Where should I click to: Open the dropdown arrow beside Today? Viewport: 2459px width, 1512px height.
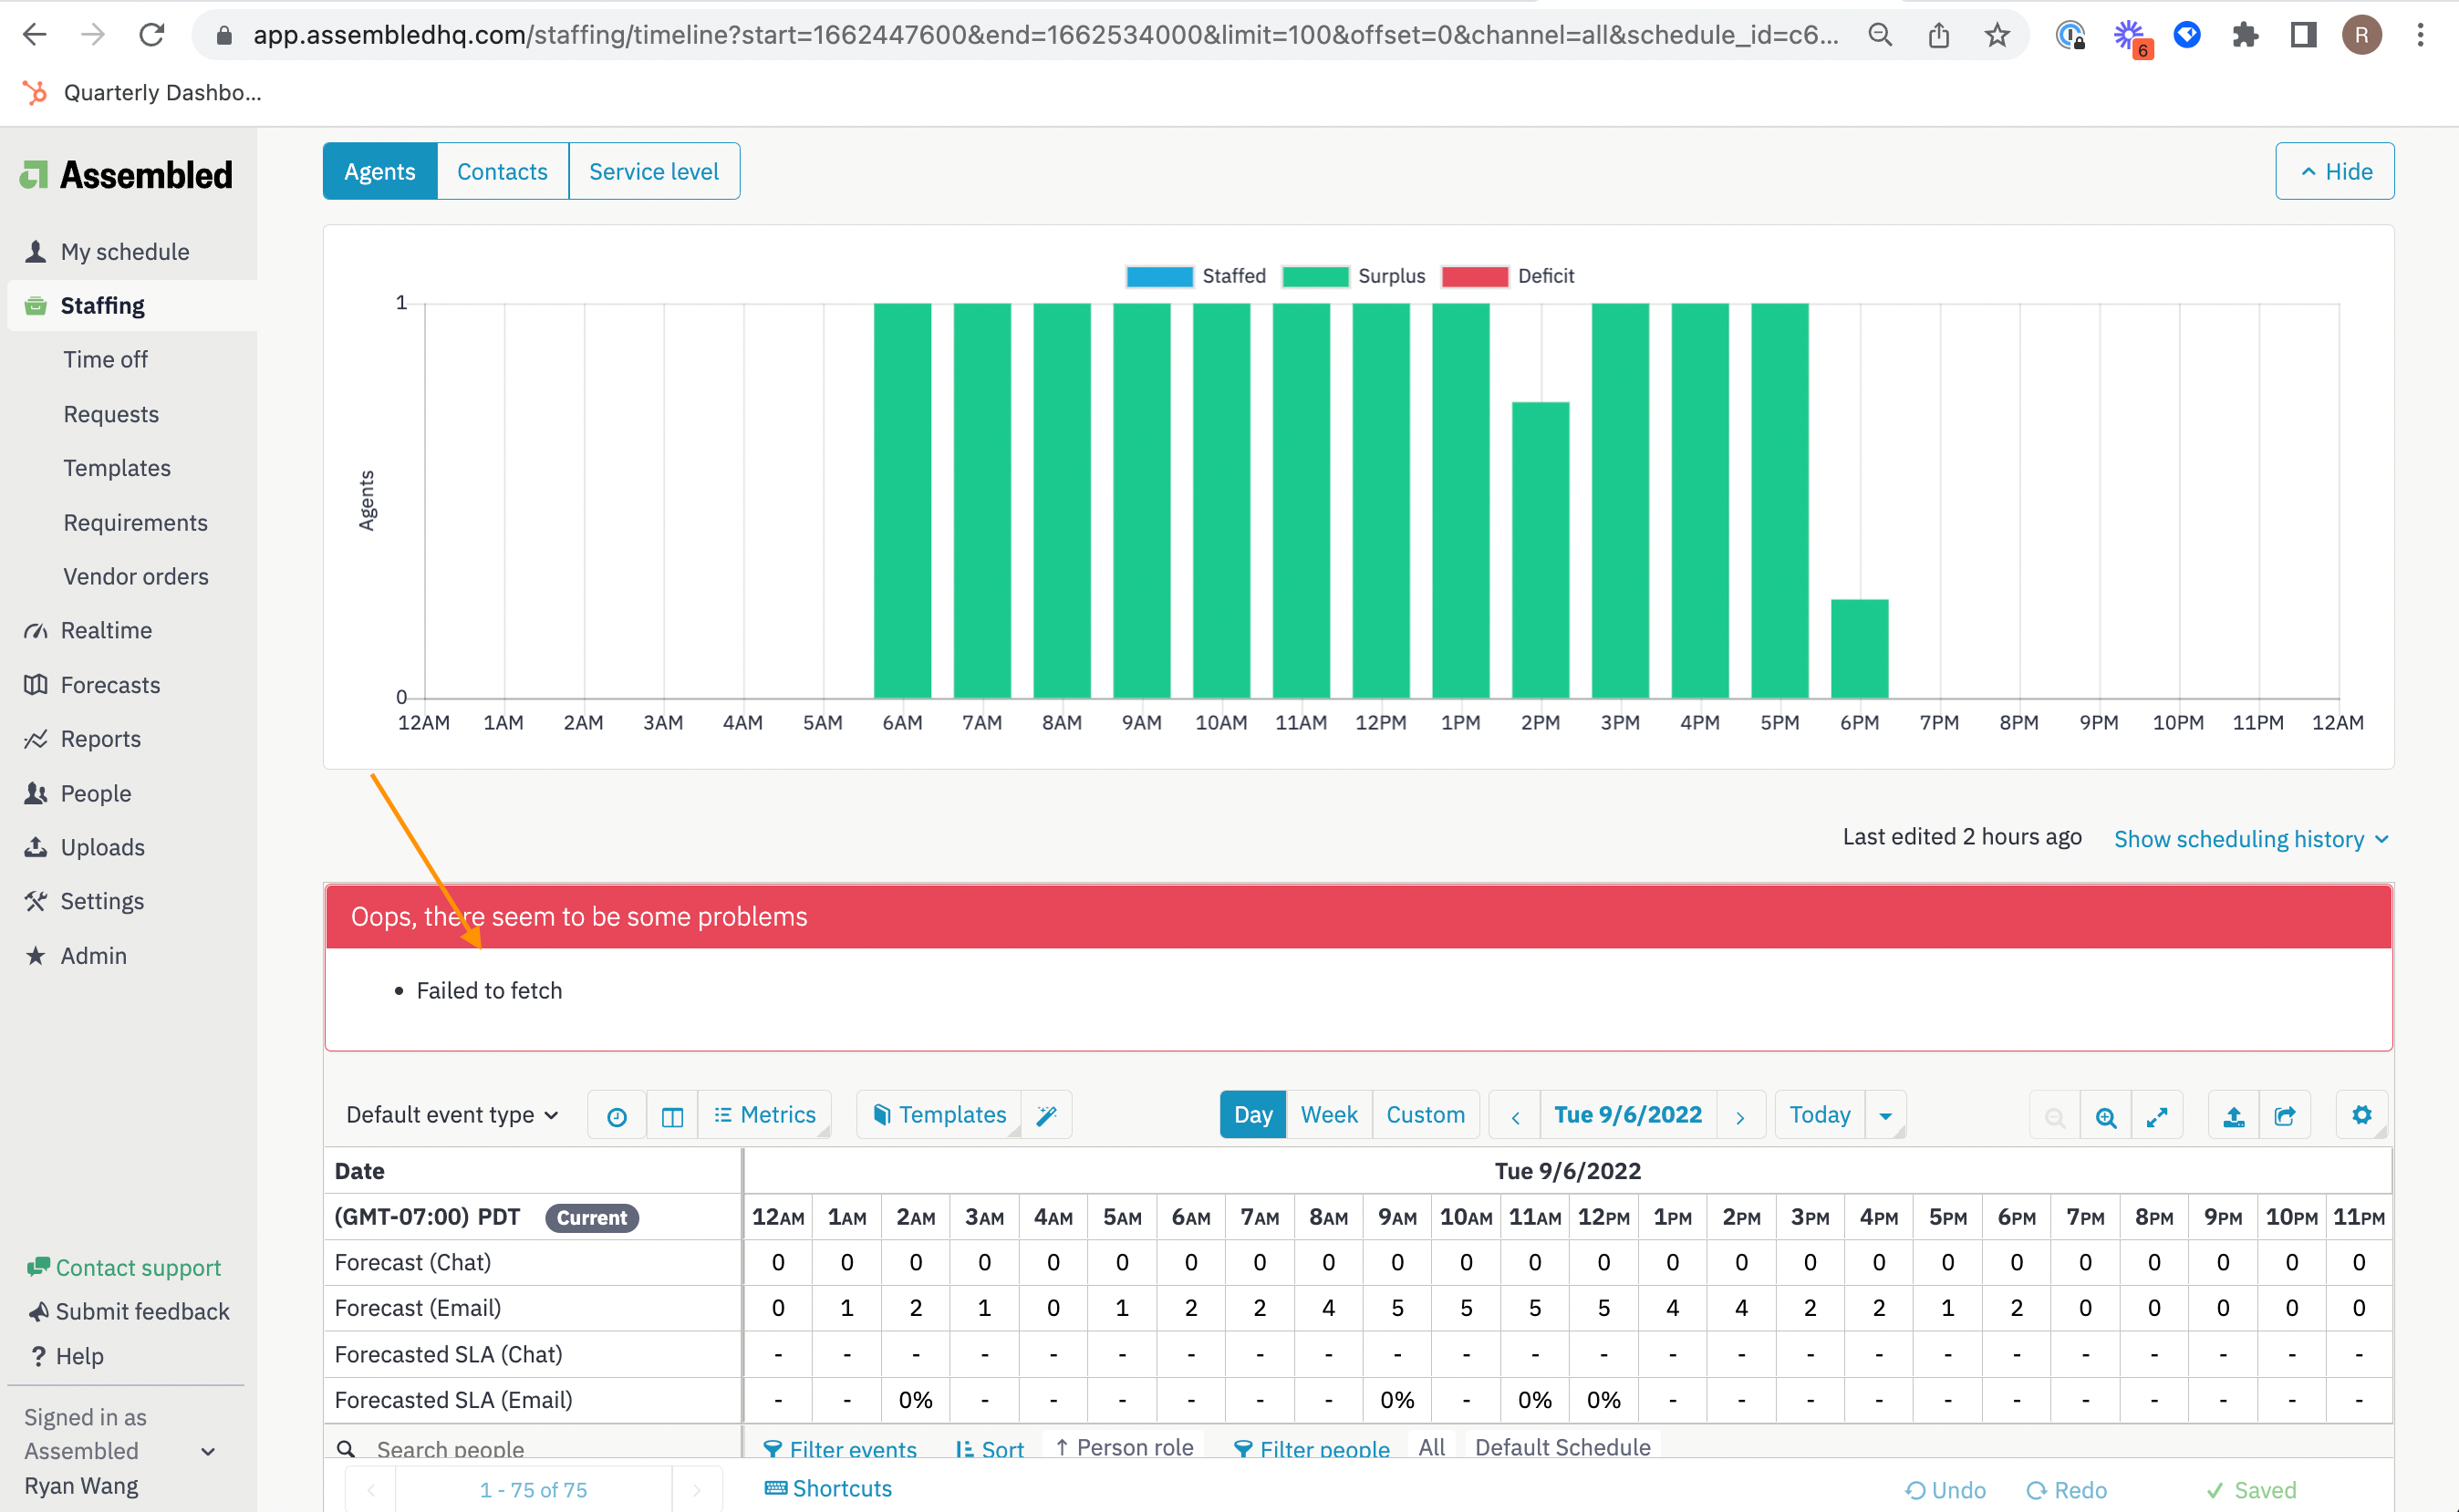1885,1116
